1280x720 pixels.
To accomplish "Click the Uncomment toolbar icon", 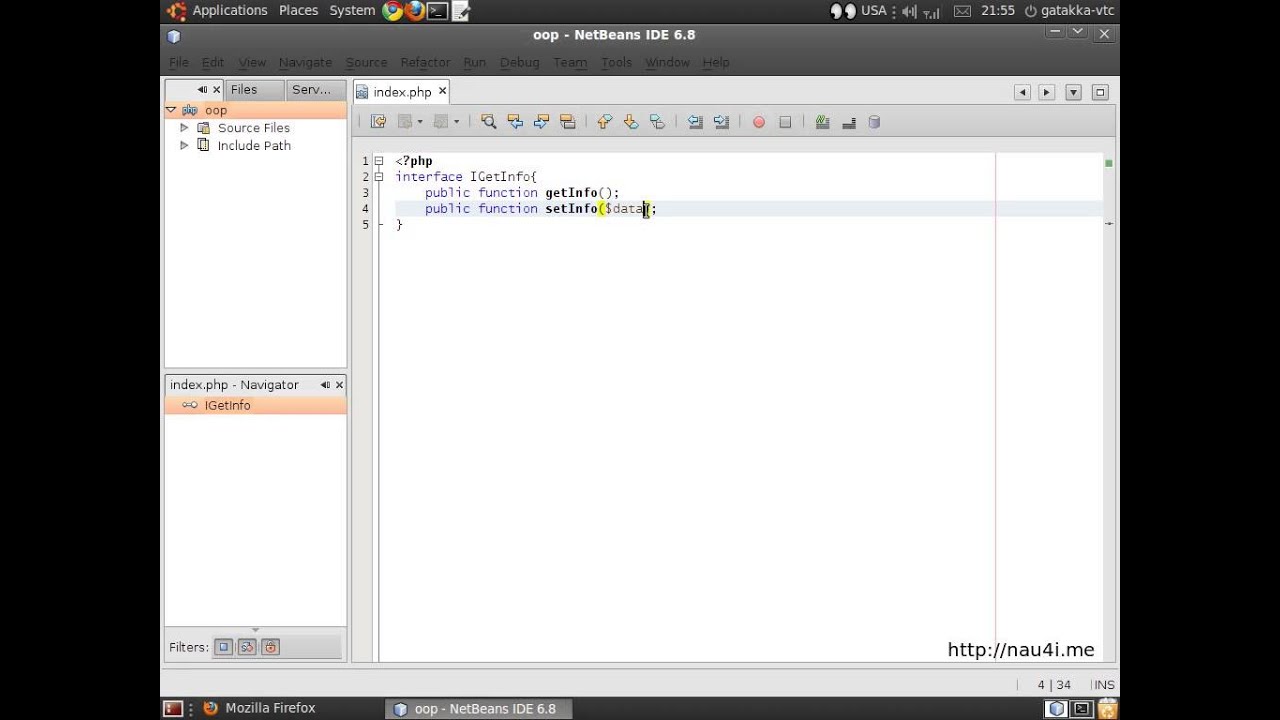I will pos(848,122).
